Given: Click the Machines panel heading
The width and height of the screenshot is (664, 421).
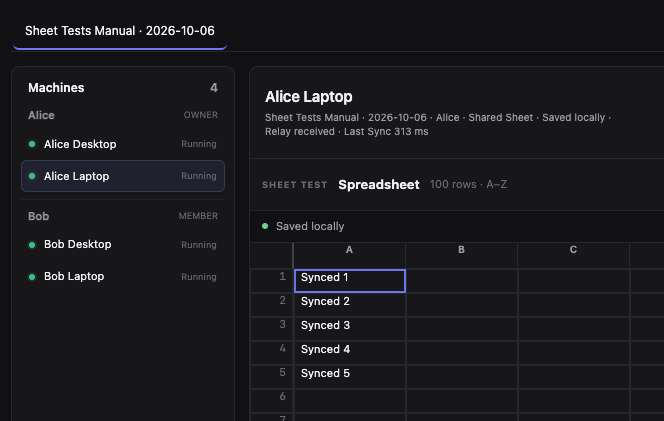Looking at the screenshot, I should click(56, 88).
